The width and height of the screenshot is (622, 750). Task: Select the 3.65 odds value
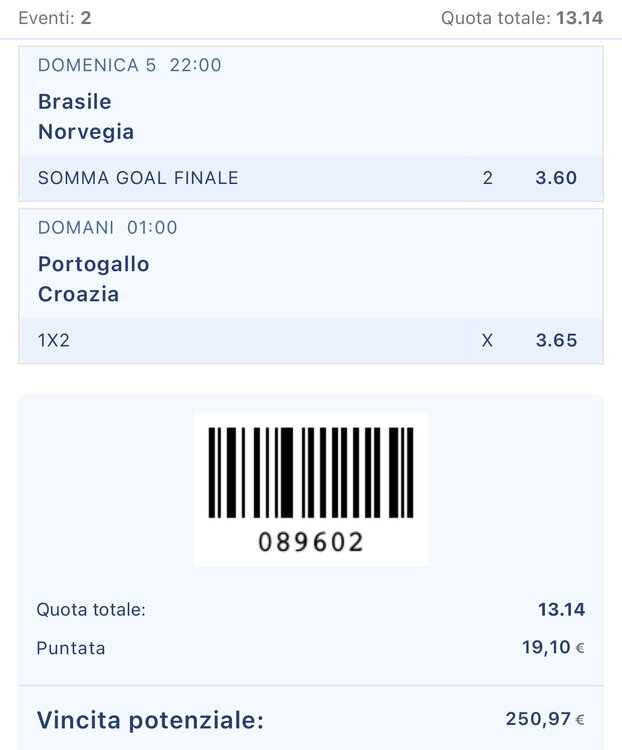556,341
